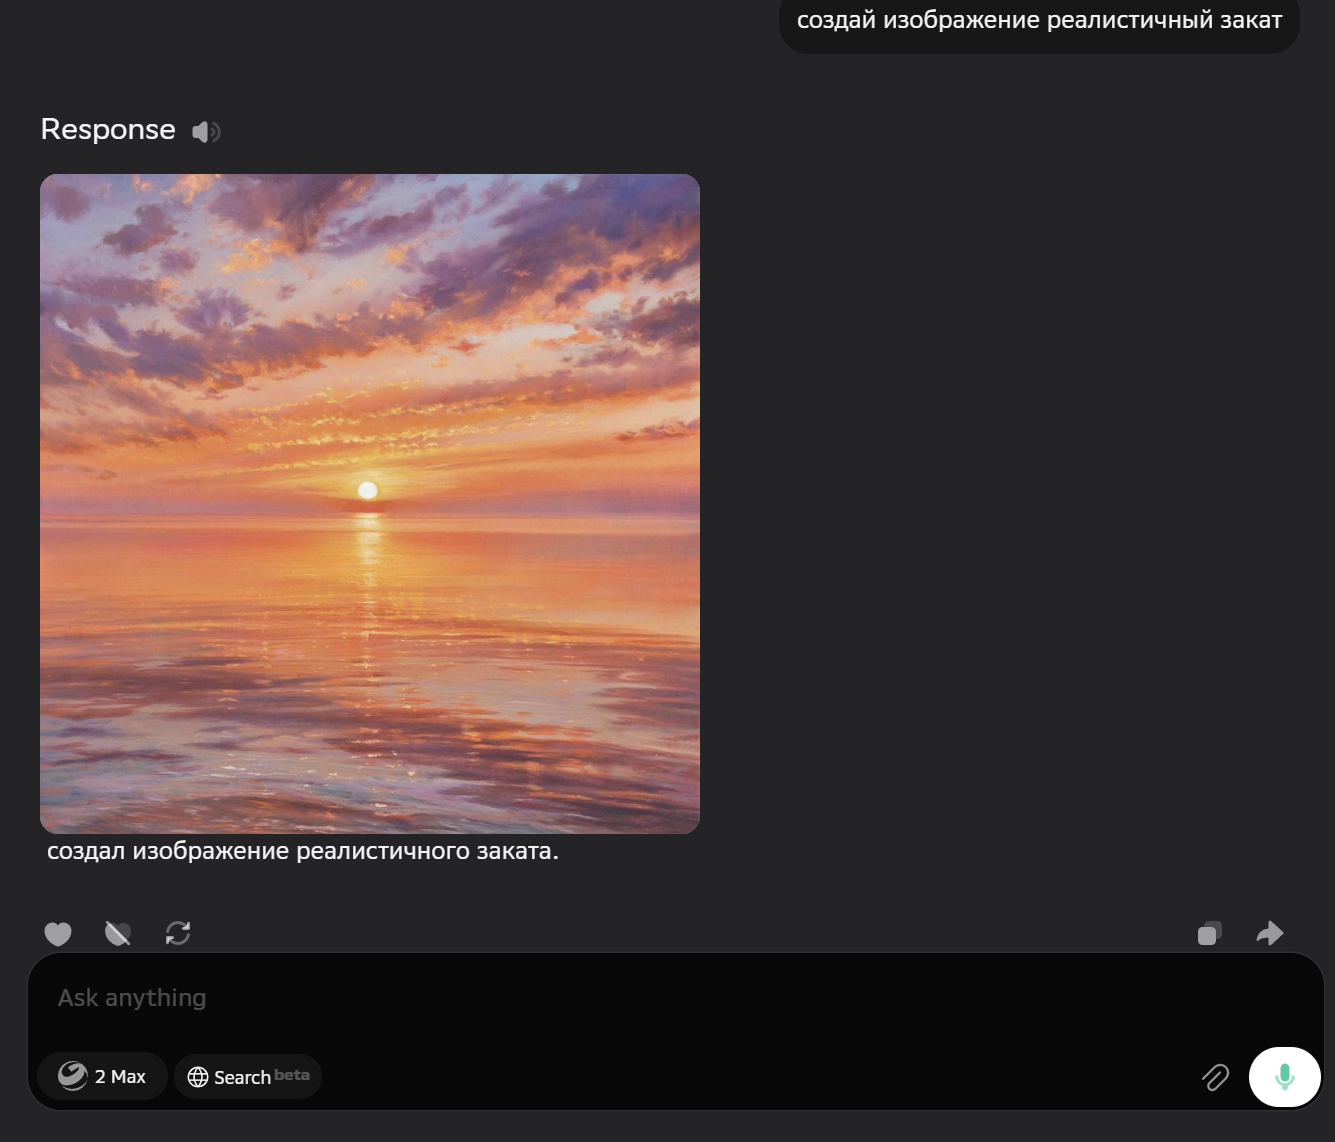Click the text 'создал изображение реалистичного заката.'
Image resolution: width=1335 pixels, height=1142 pixels.
[303, 852]
